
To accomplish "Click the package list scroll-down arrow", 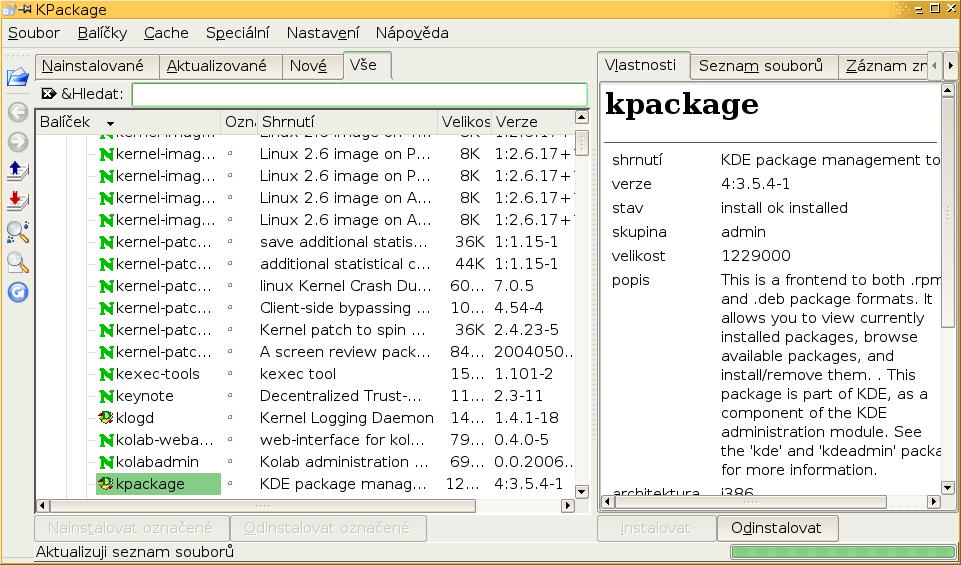I will pyautogui.click(x=582, y=491).
